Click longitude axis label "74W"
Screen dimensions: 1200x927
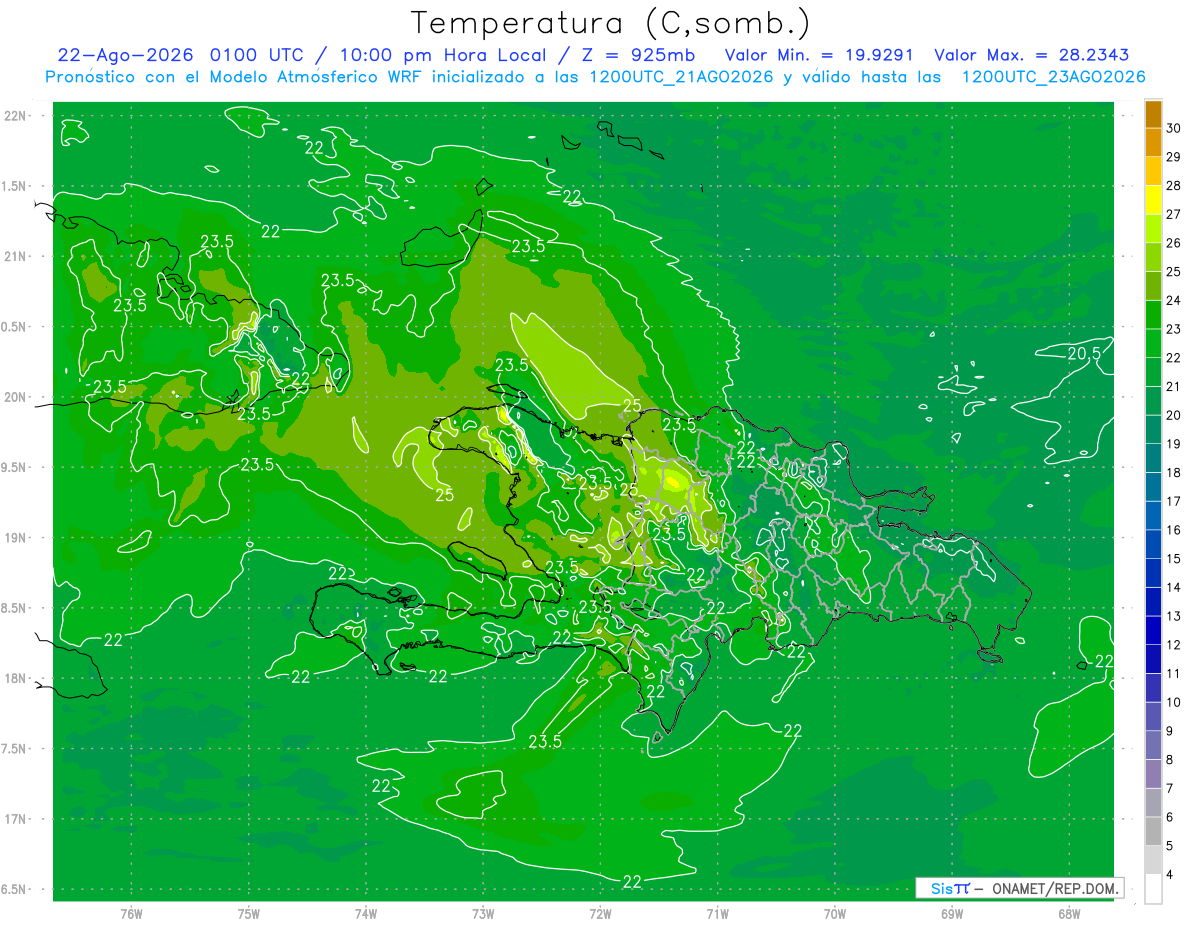(x=366, y=914)
